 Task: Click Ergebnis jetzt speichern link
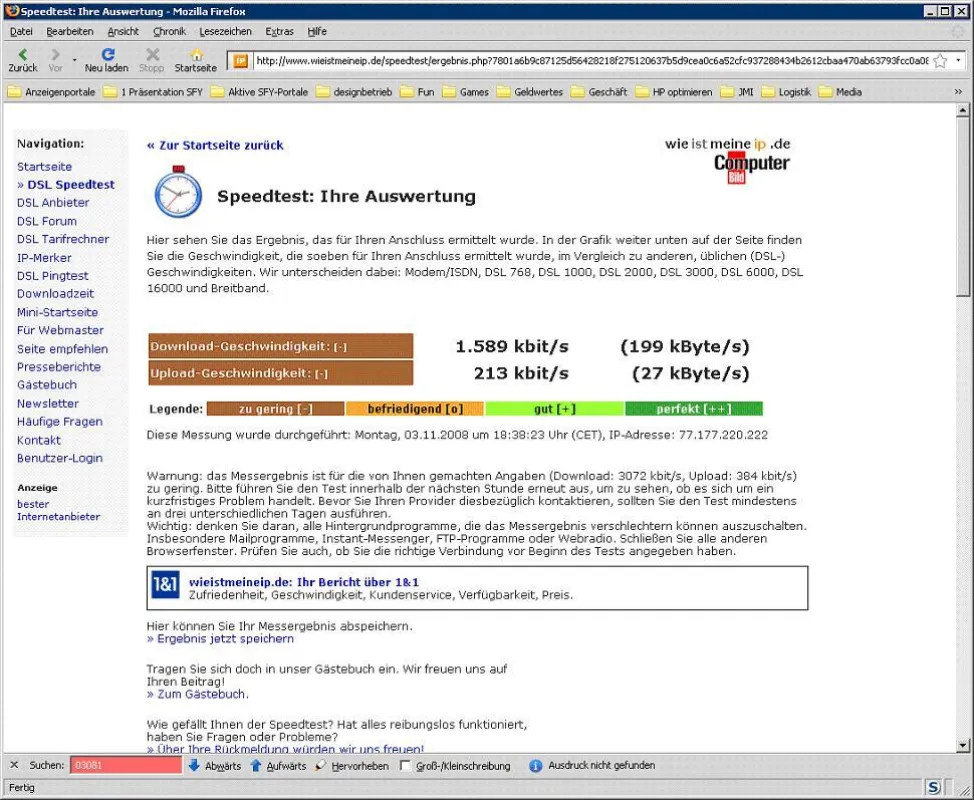[220, 639]
